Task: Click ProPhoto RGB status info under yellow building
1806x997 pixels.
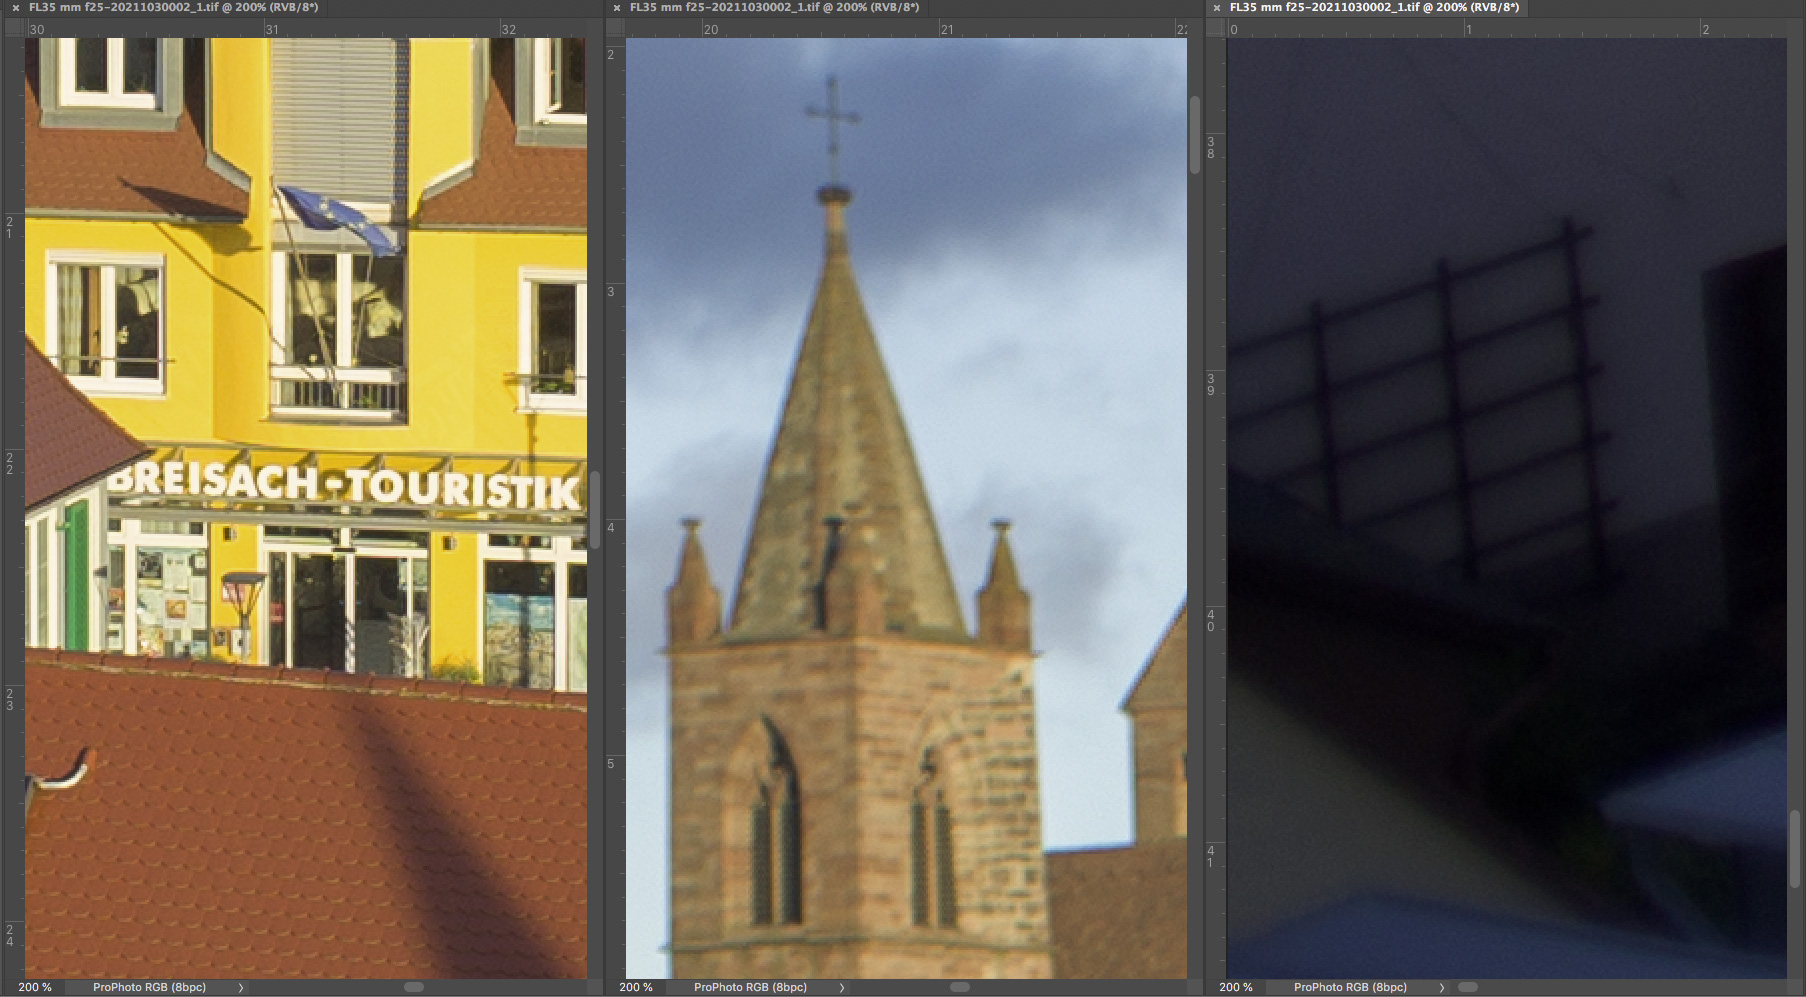Action: point(149,988)
